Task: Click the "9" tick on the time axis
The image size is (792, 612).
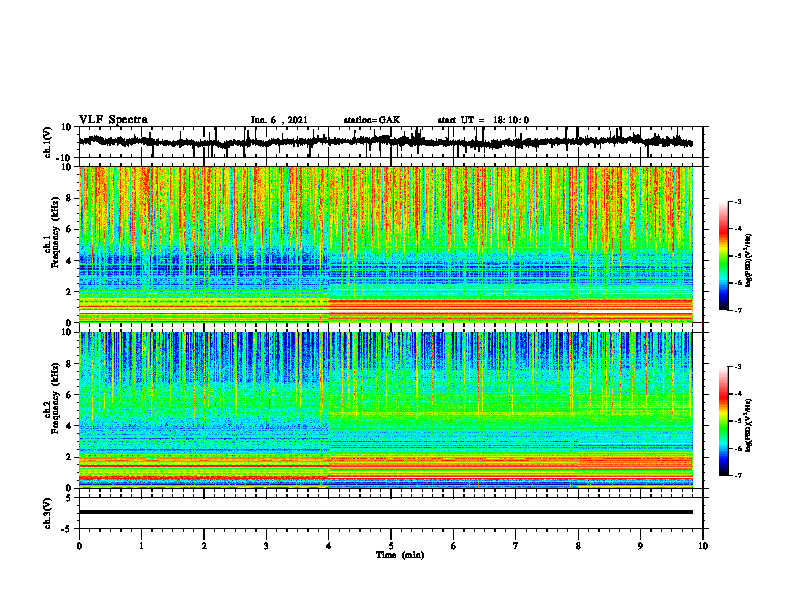Action: point(640,546)
